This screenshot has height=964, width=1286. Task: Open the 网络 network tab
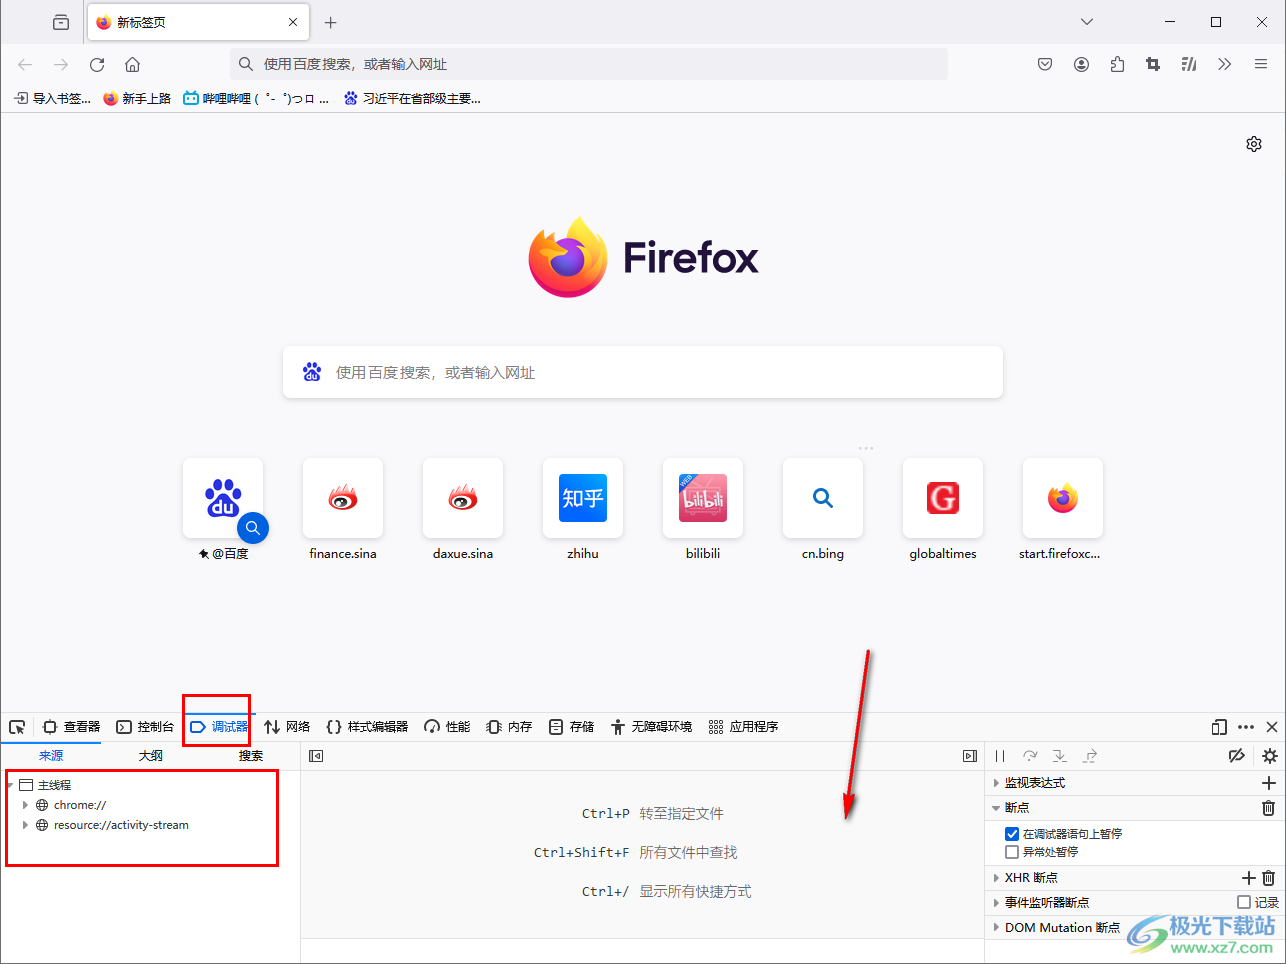287,727
